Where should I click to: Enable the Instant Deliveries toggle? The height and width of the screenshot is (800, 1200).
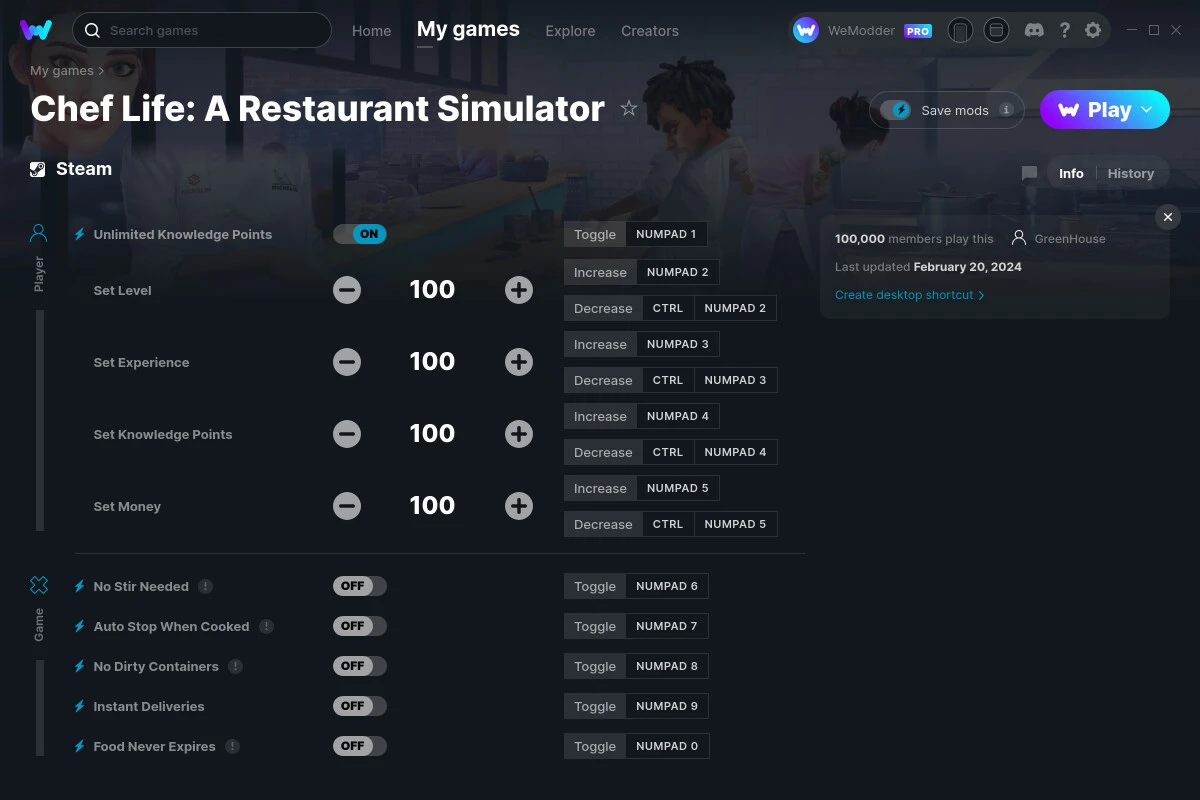click(359, 706)
